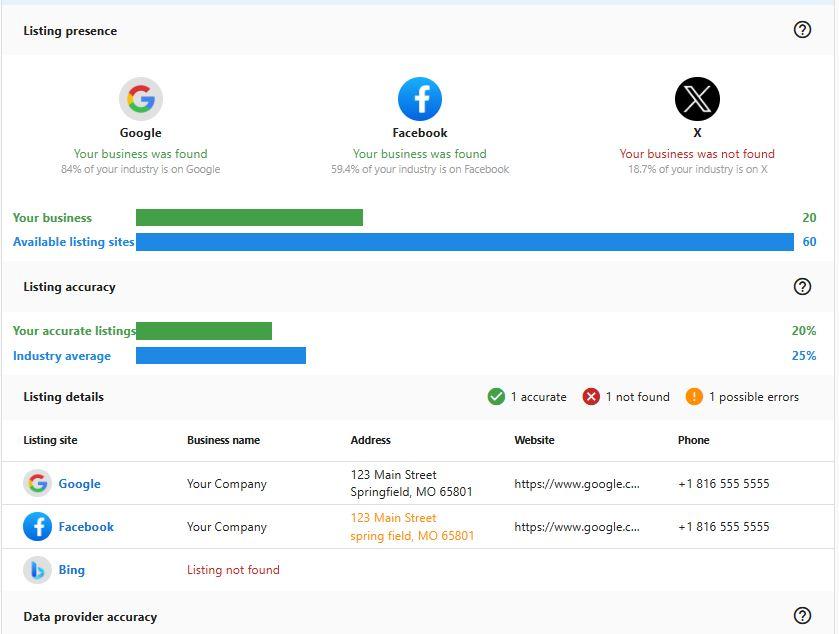
Task: Click the website URL in the Google row
Action: tap(577, 483)
